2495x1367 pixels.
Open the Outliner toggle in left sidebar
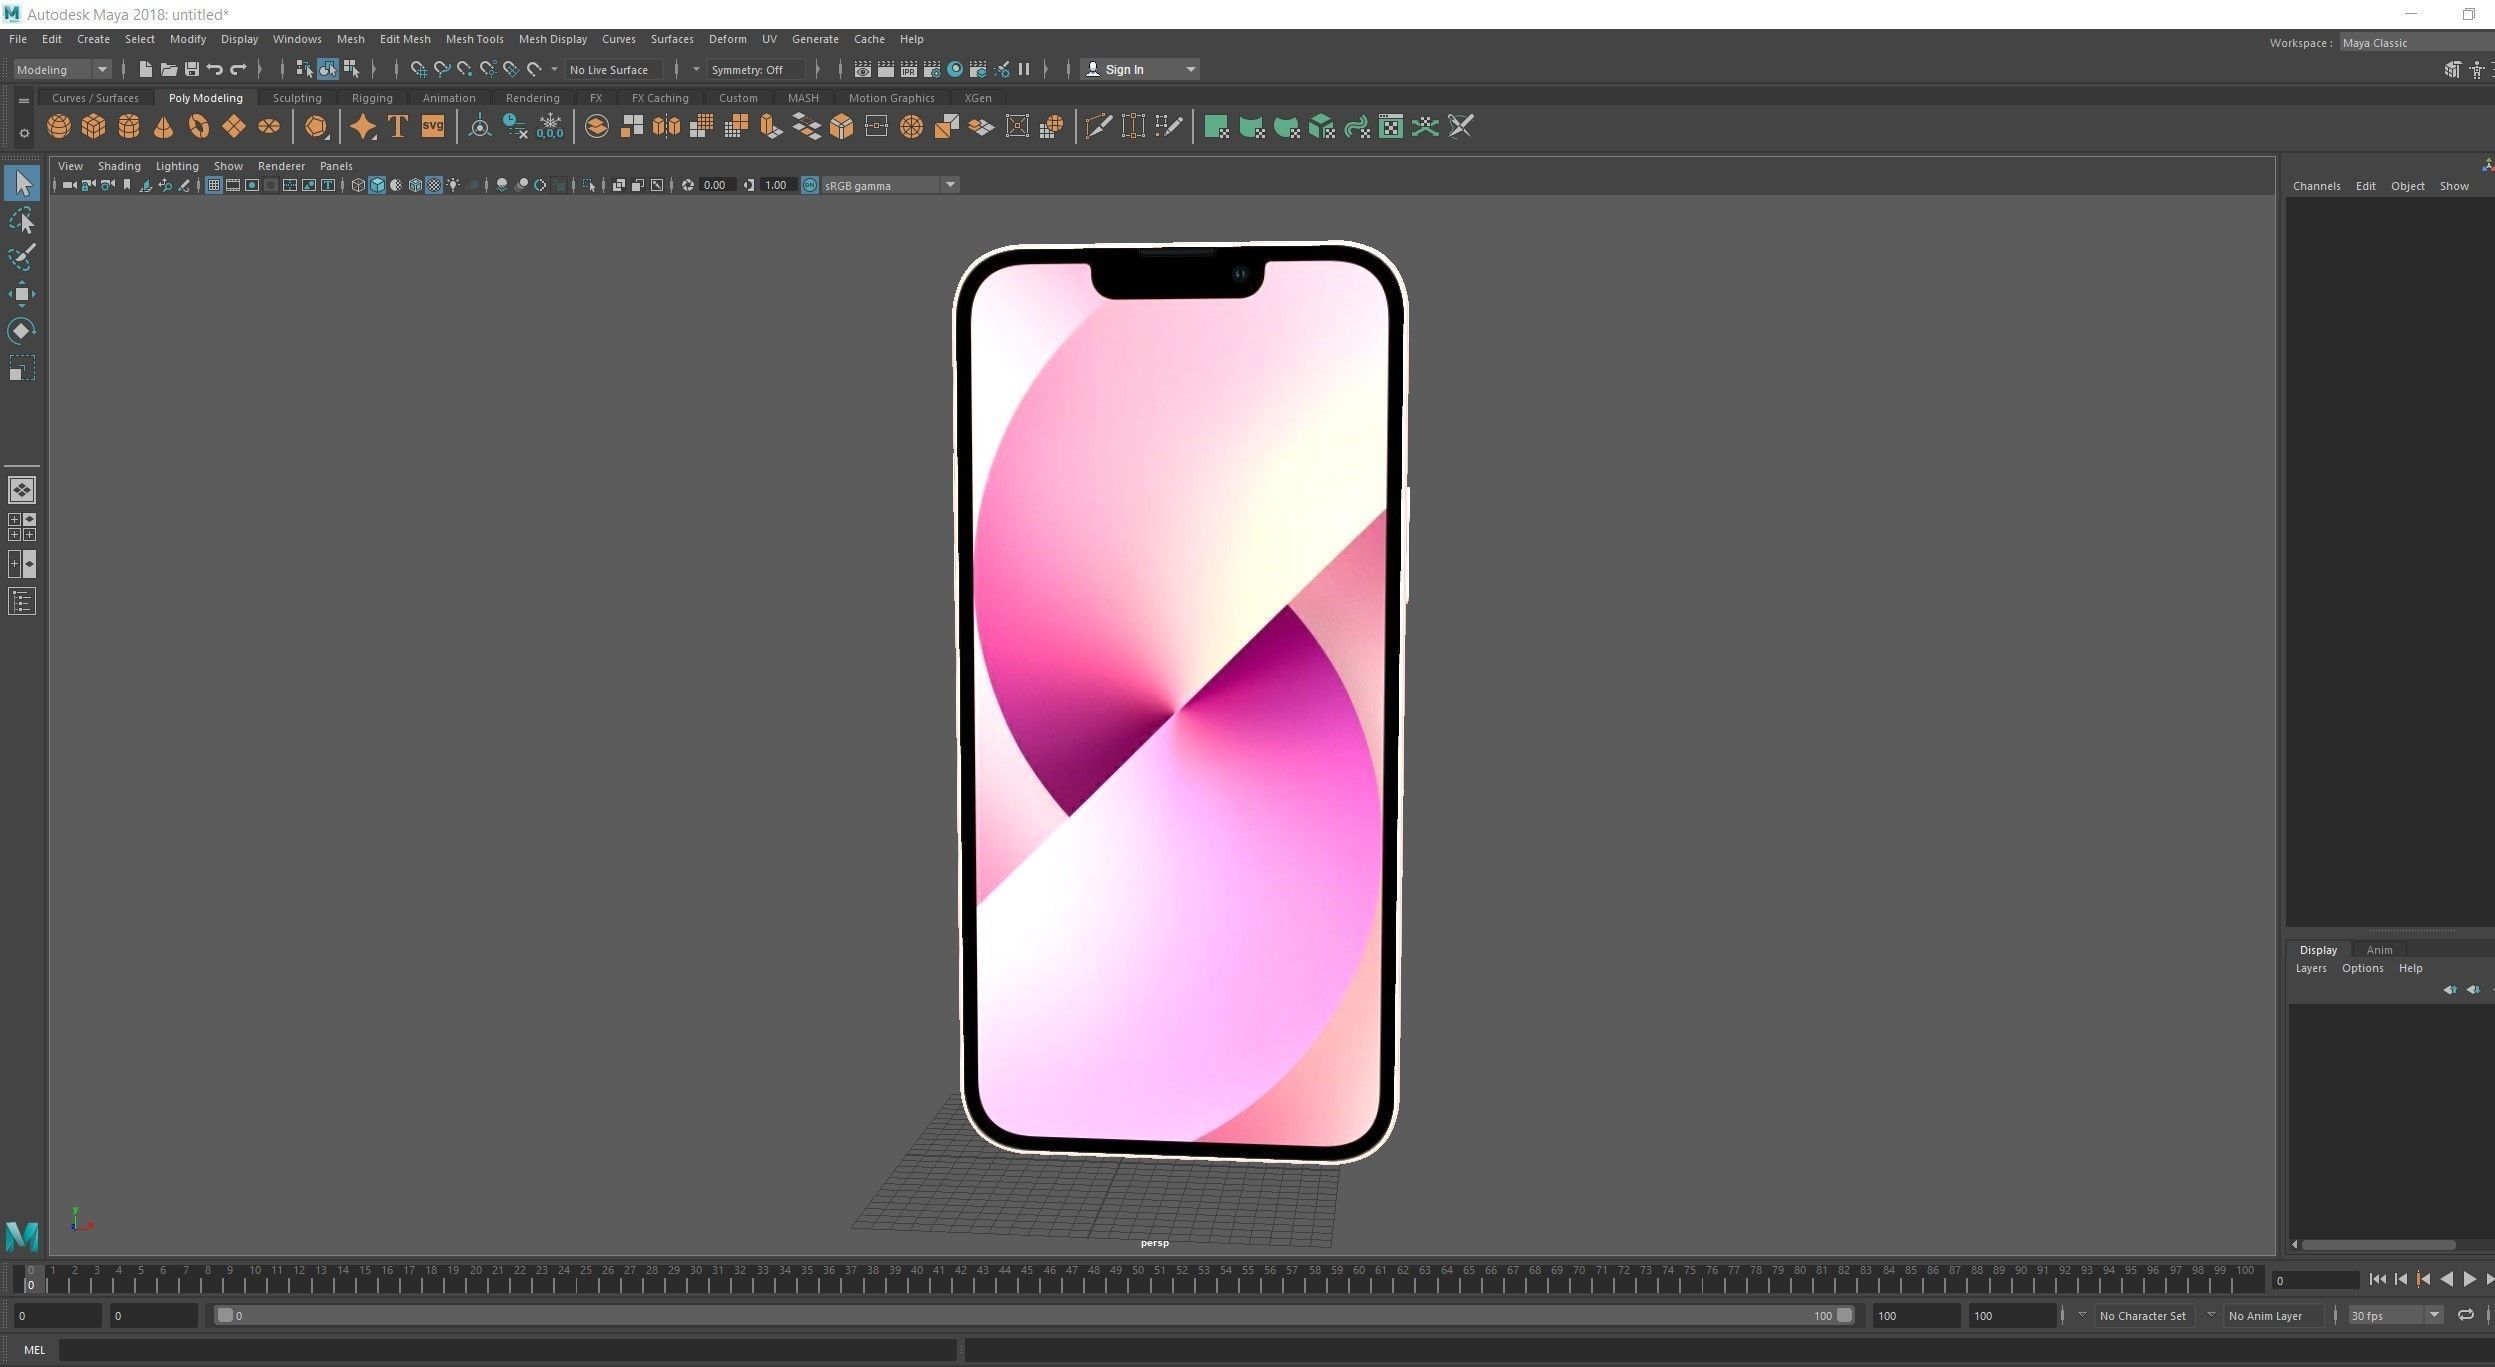pos(22,601)
